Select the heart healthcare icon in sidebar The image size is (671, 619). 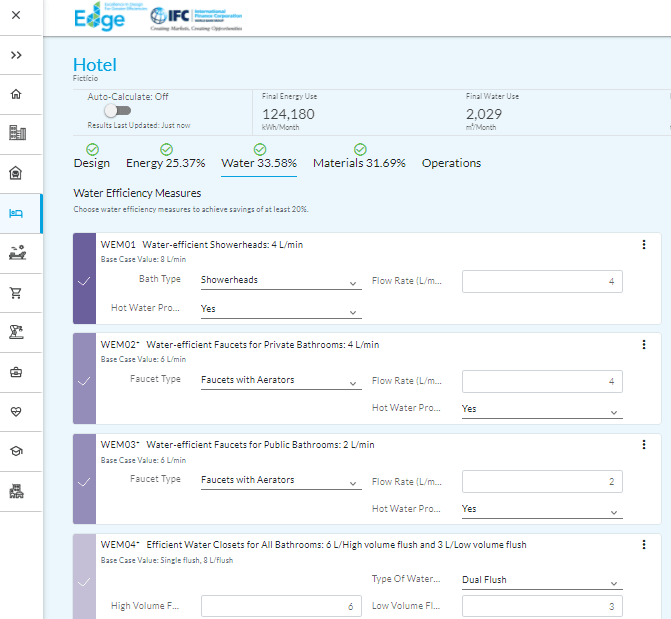pyautogui.click(x=16, y=411)
